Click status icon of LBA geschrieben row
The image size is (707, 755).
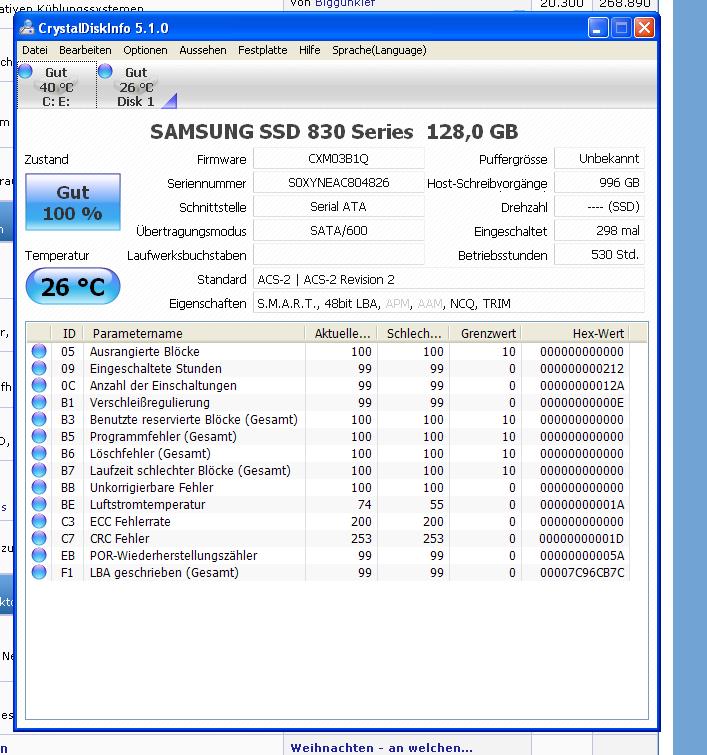point(39,572)
